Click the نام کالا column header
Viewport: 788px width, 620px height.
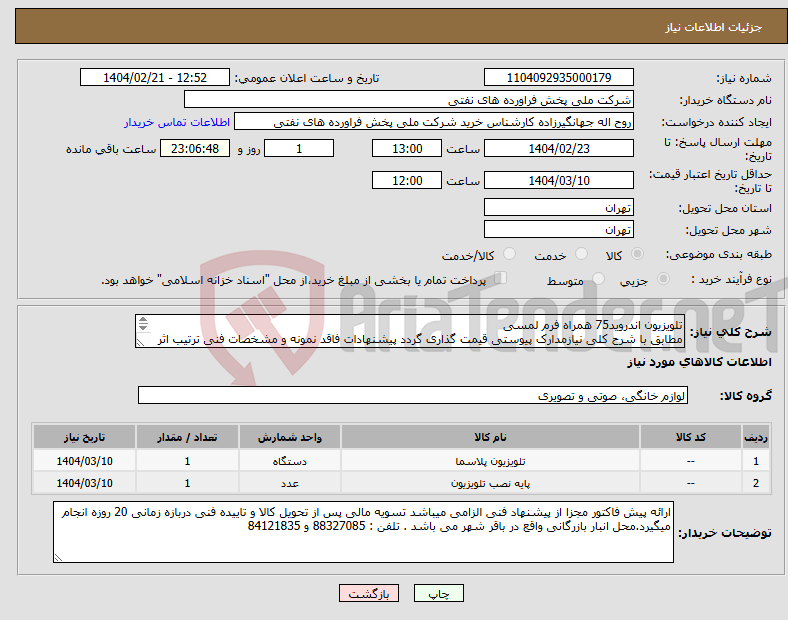(x=490, y=437)
